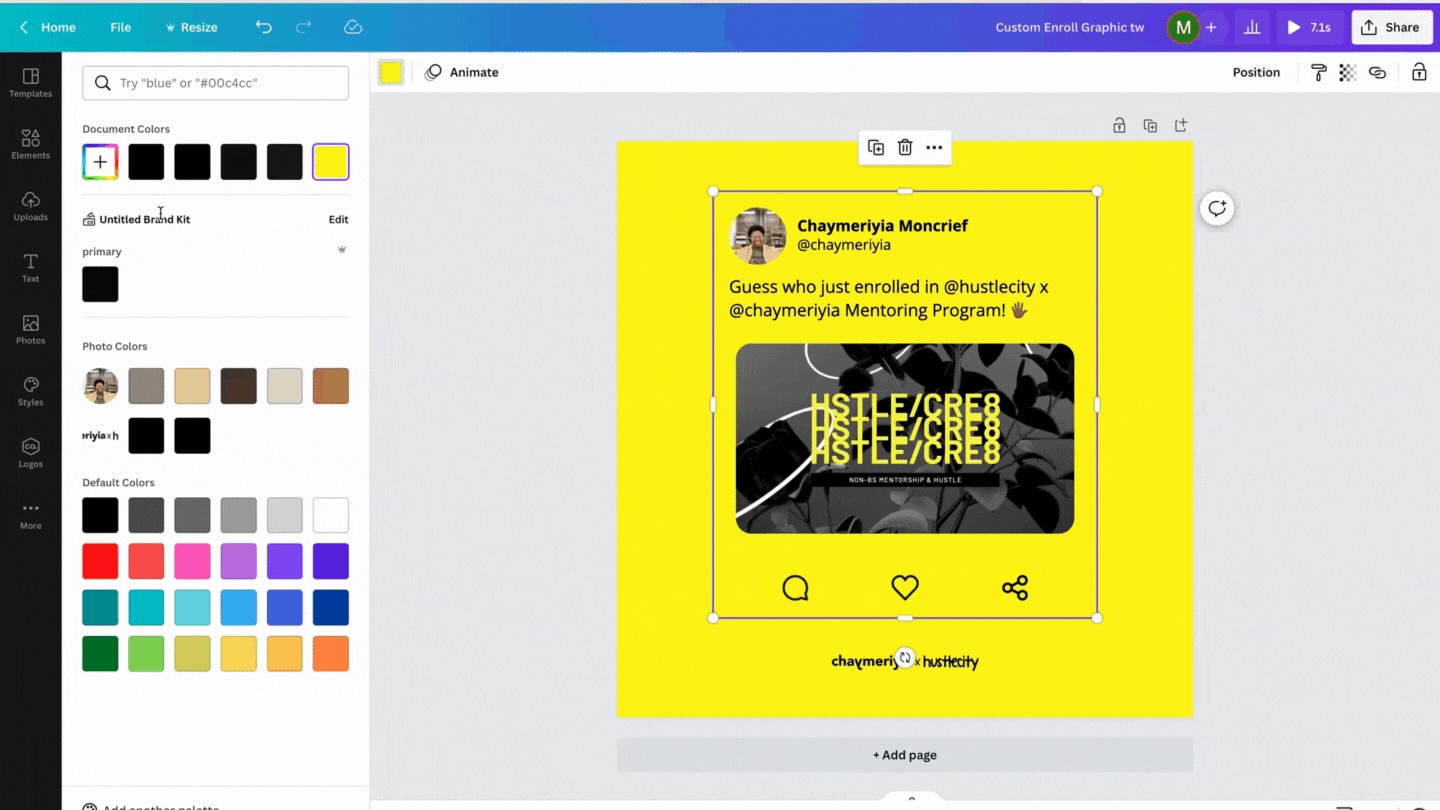The height and width of the screenshot is (810, 1440).
Task: Click the Undo arrow
Action: coord(264,27)
